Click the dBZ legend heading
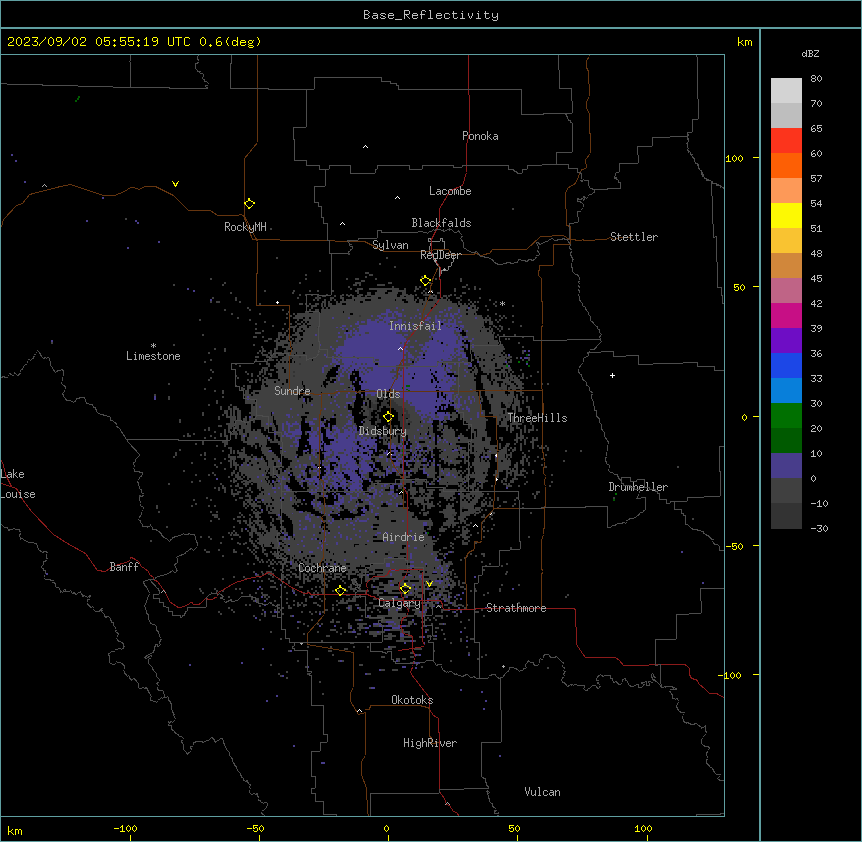 810,54
